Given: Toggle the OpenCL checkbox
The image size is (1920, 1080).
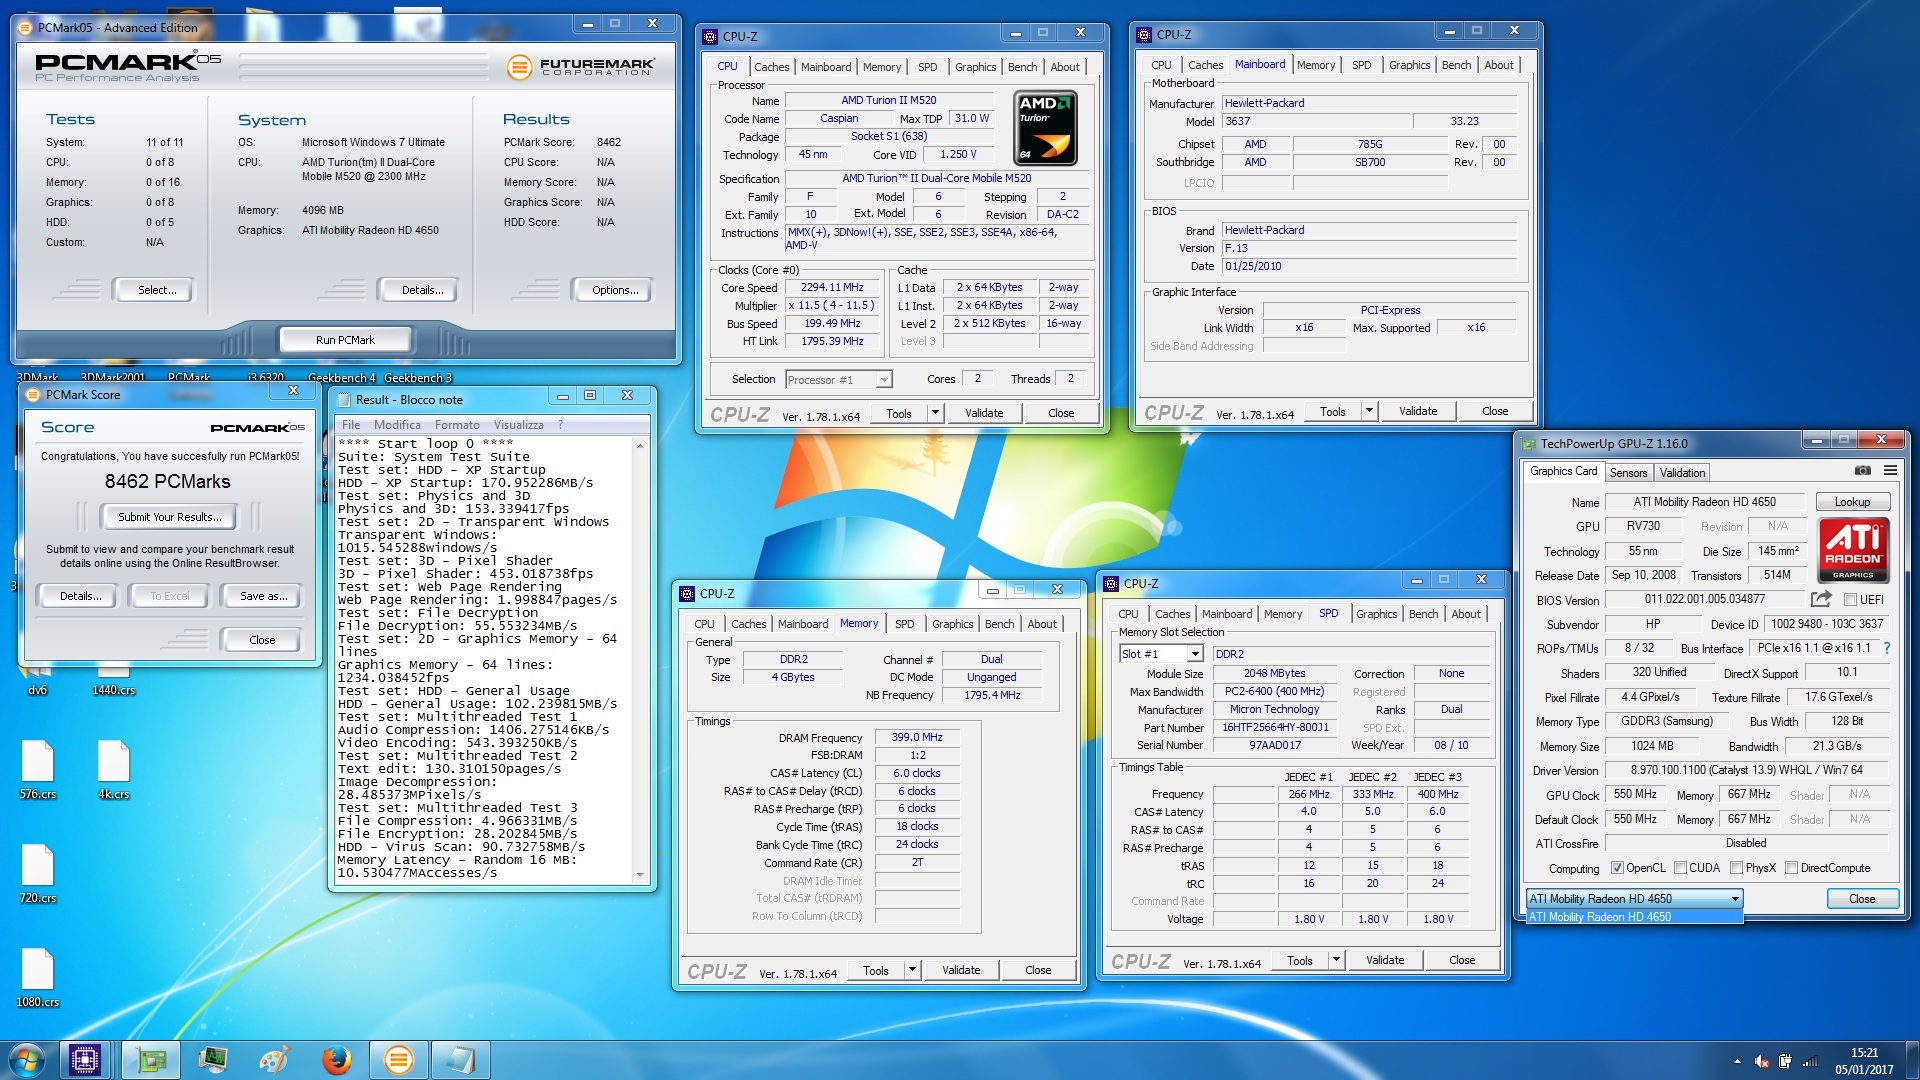Looking at the screenshot, I should tap(1617, 868).
